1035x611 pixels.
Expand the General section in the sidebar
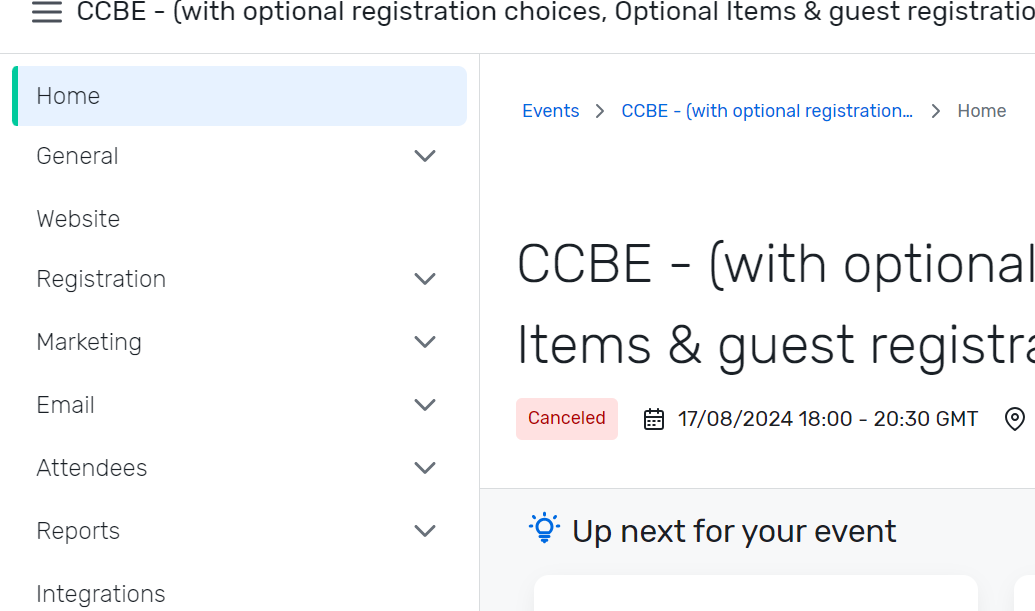click(x=424, y=156)
